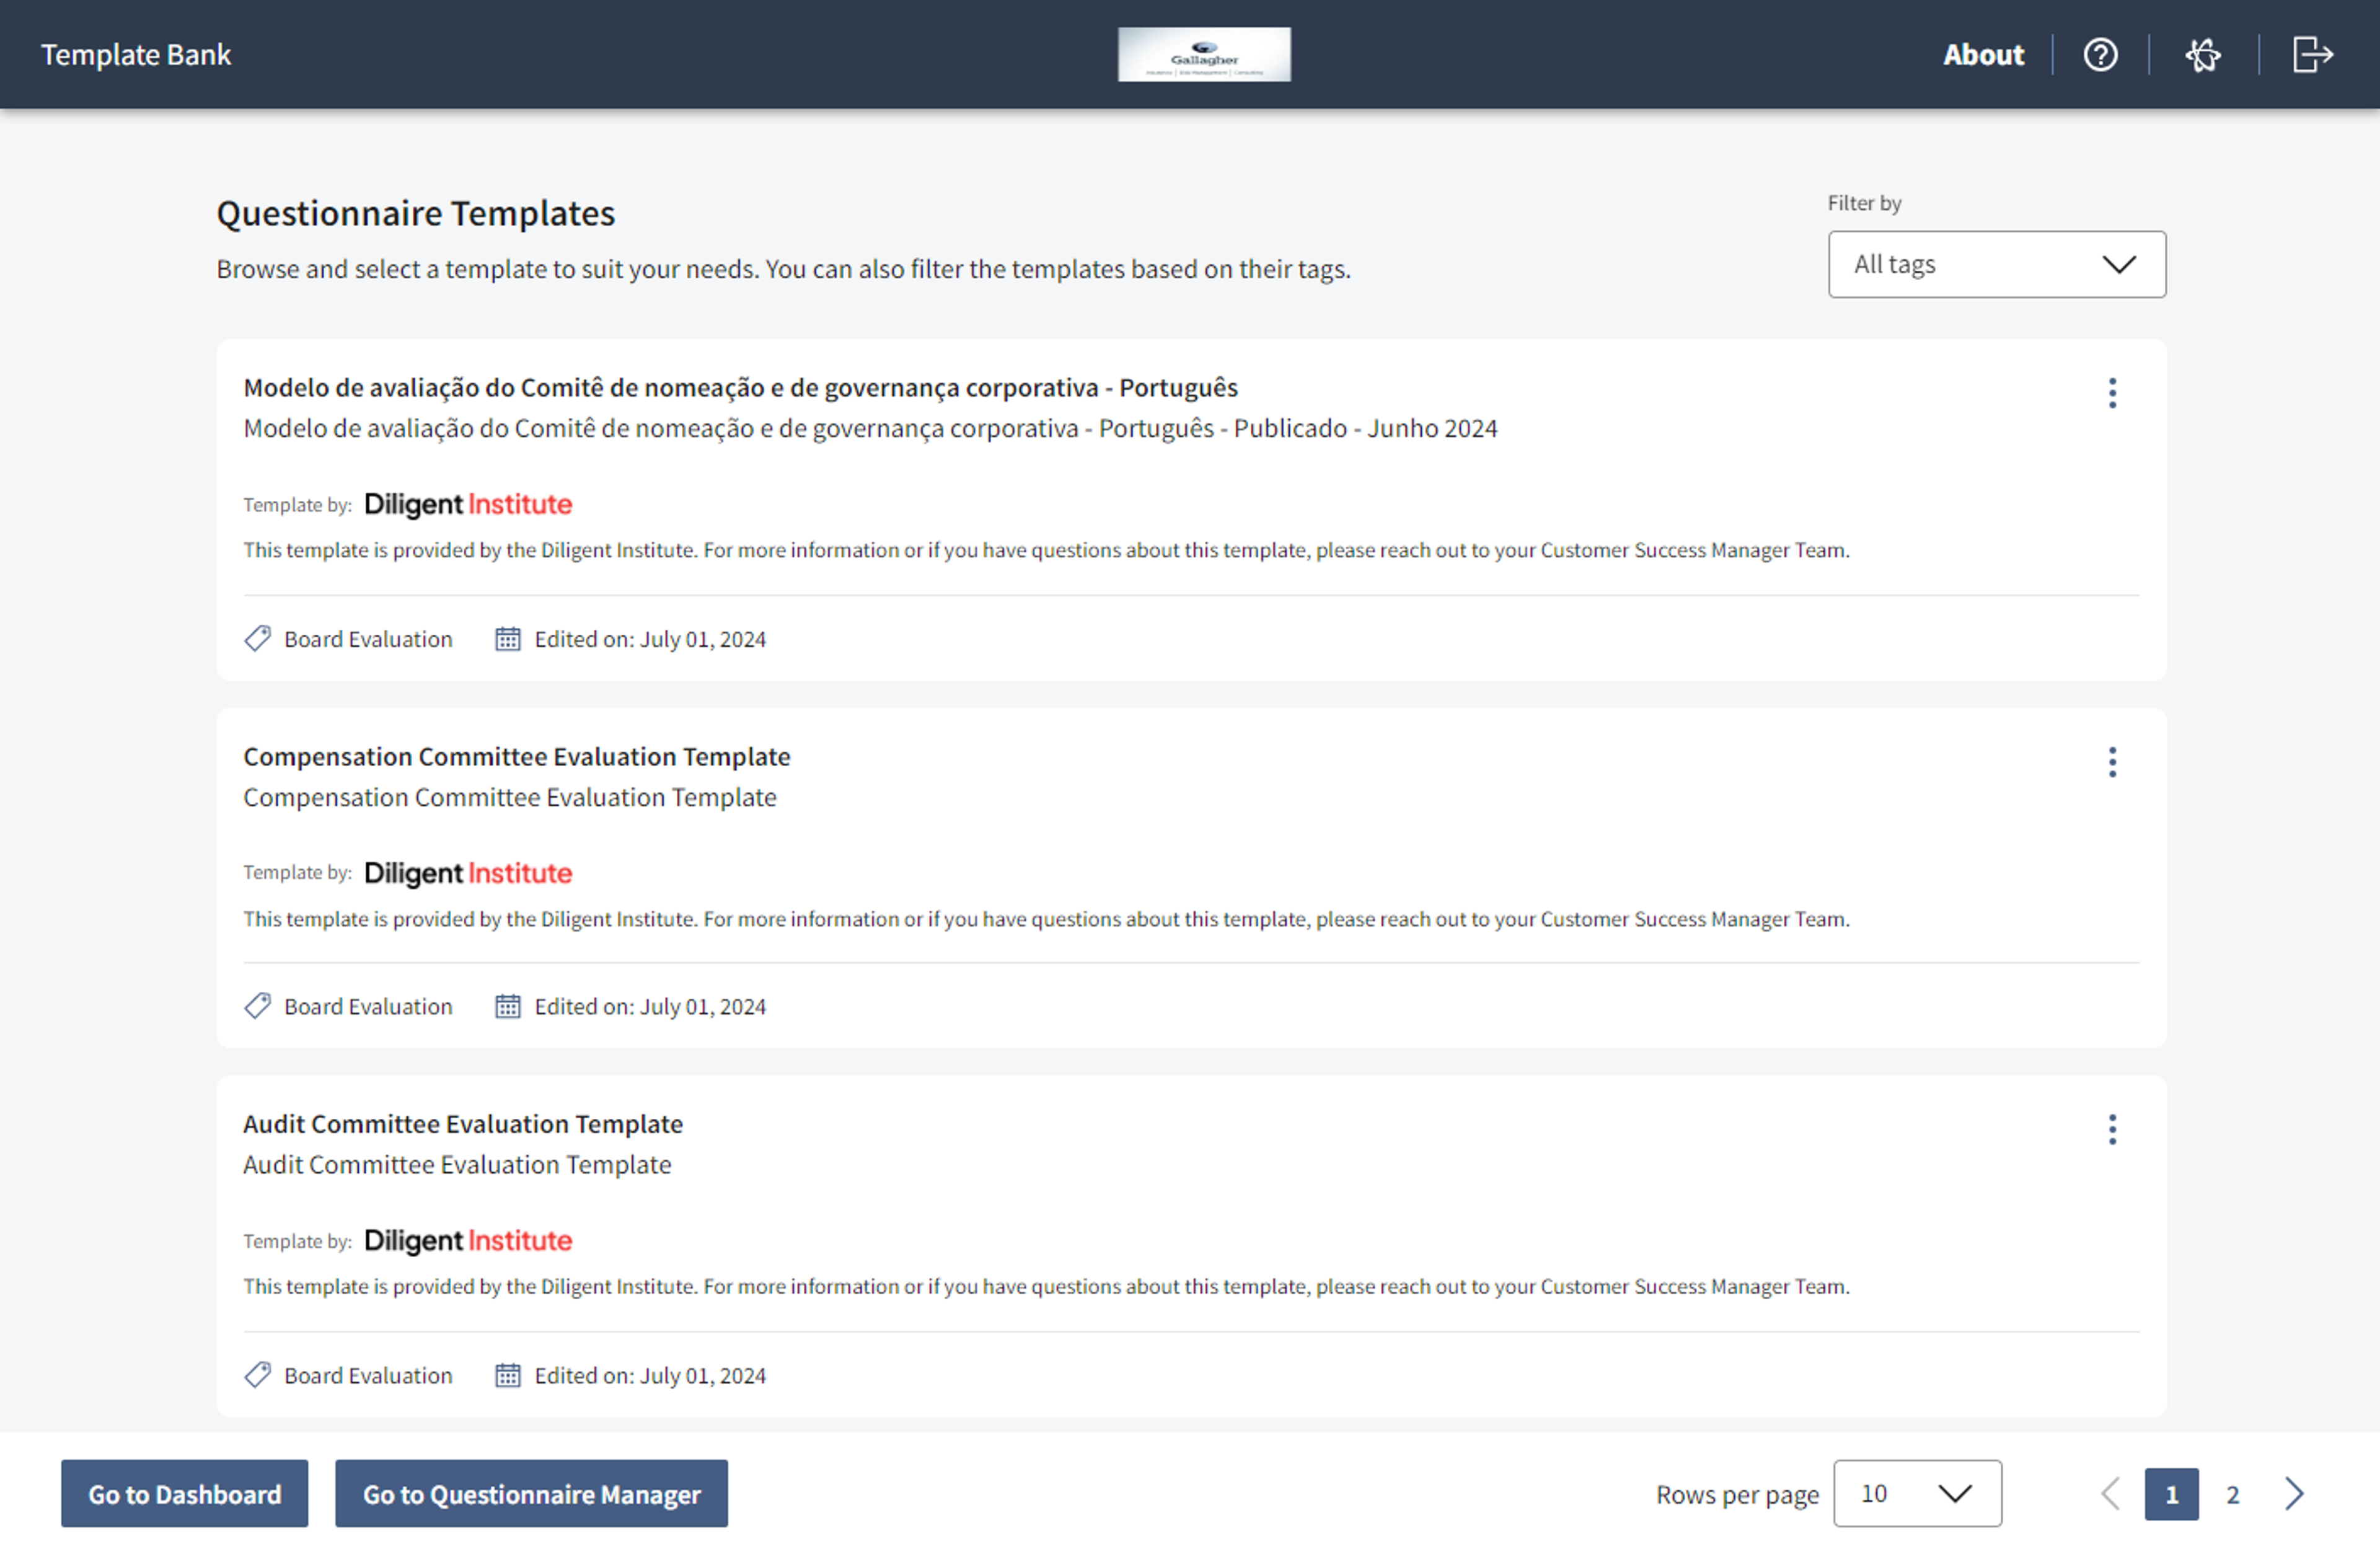The height and width of the screenshot is (1554, 2380).
Task: Select pagination page 1
Action: tap(2171, 1494)
